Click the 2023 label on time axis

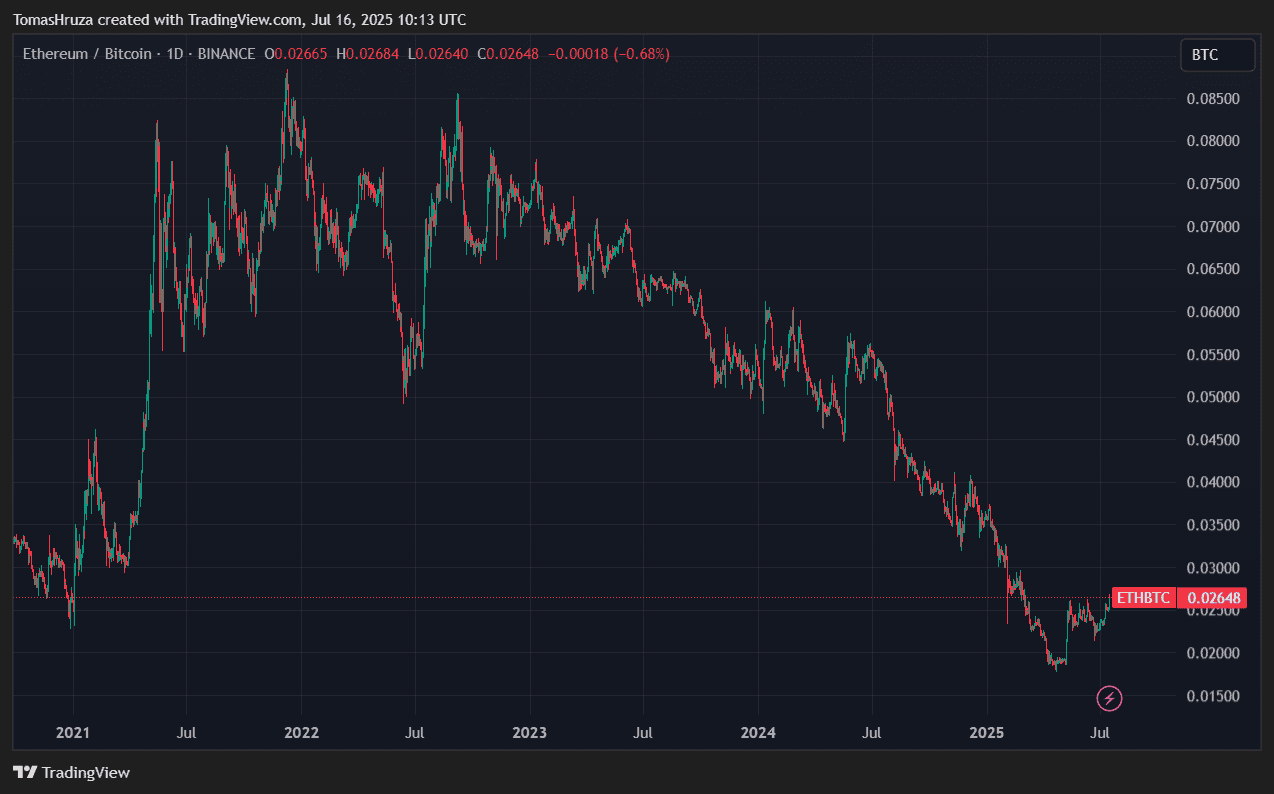[x=529, y=733]
